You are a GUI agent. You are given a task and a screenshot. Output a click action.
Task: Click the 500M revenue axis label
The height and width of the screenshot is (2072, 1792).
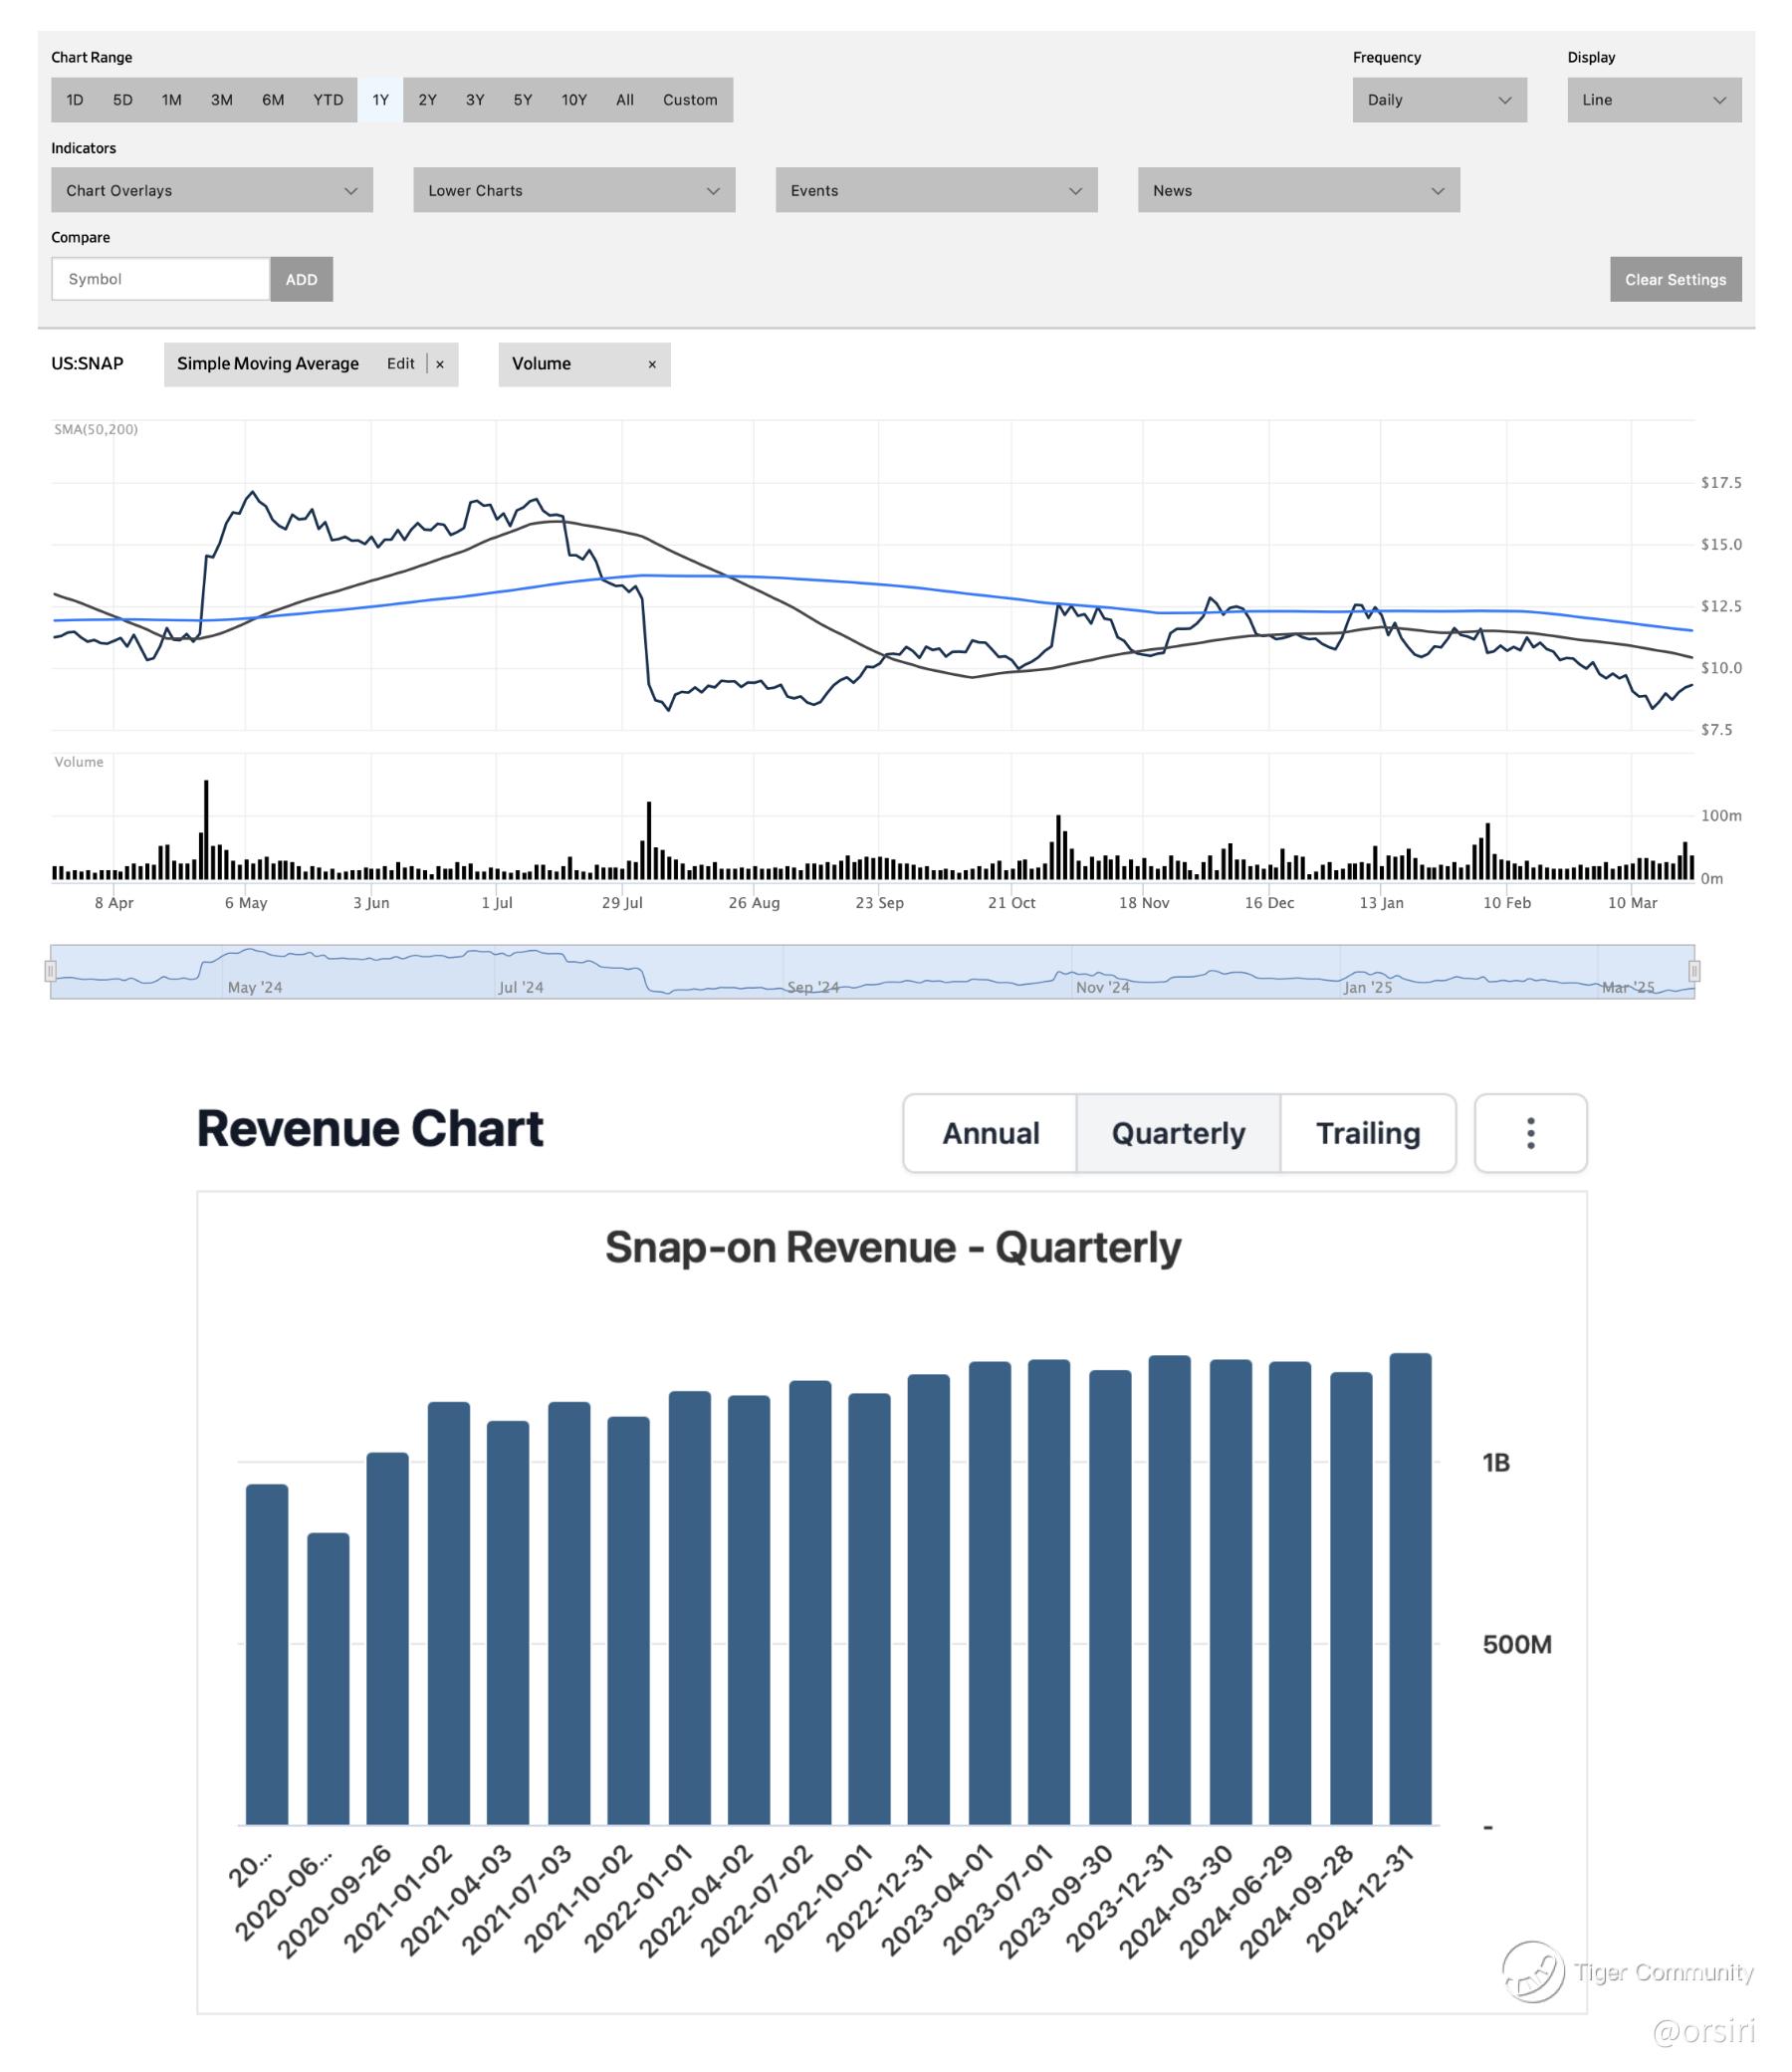(1517, 1645)
